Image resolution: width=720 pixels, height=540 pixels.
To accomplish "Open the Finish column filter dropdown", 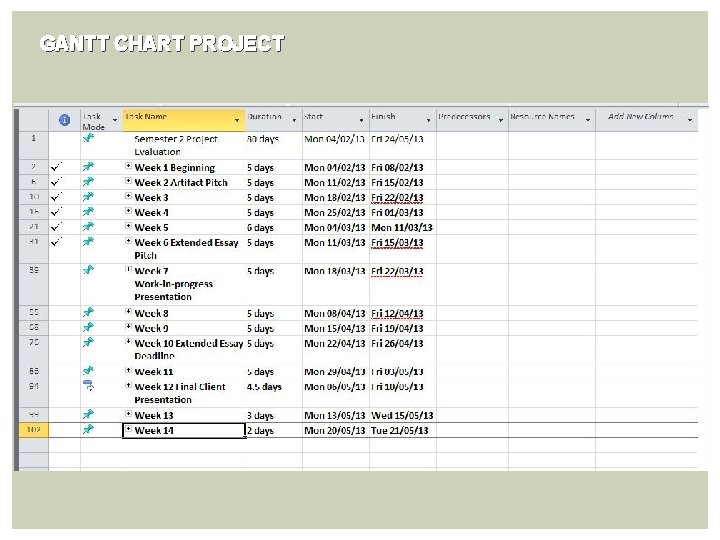I will click(428, 120).
